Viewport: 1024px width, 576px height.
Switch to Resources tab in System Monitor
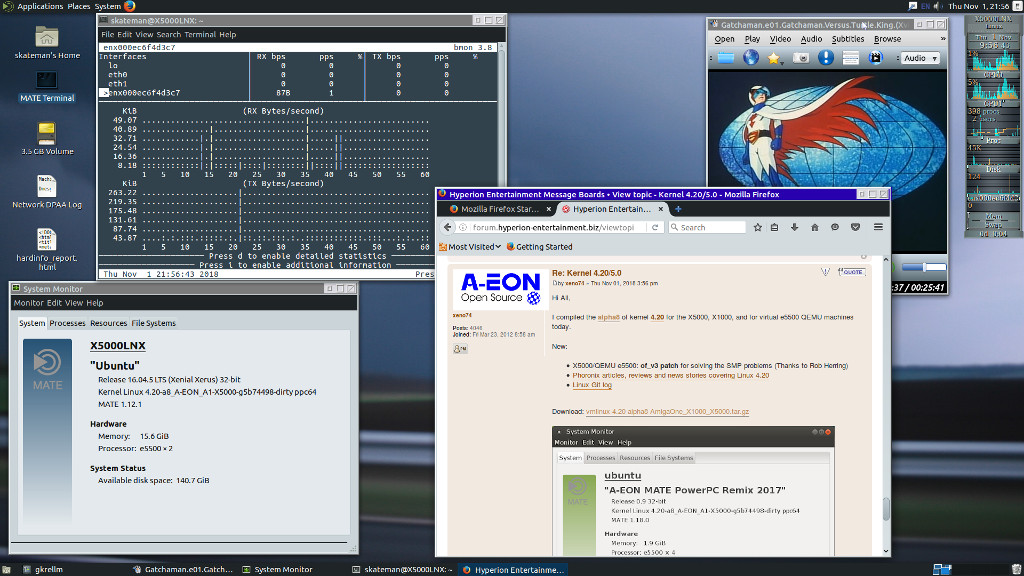click(x=108, y=323)
